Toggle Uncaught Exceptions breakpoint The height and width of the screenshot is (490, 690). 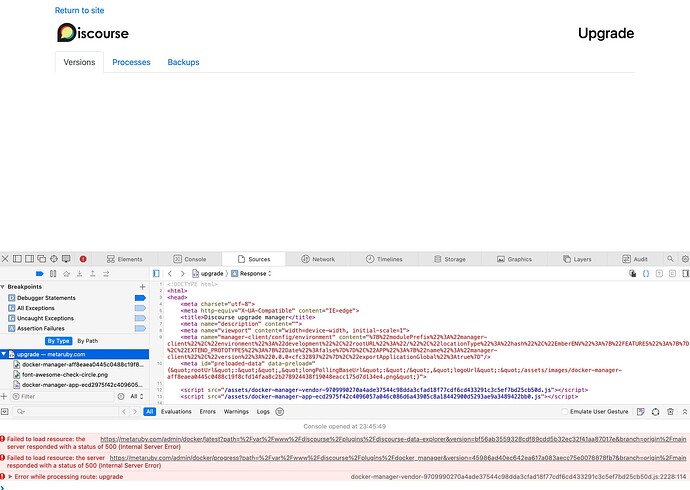coord(140,318)
